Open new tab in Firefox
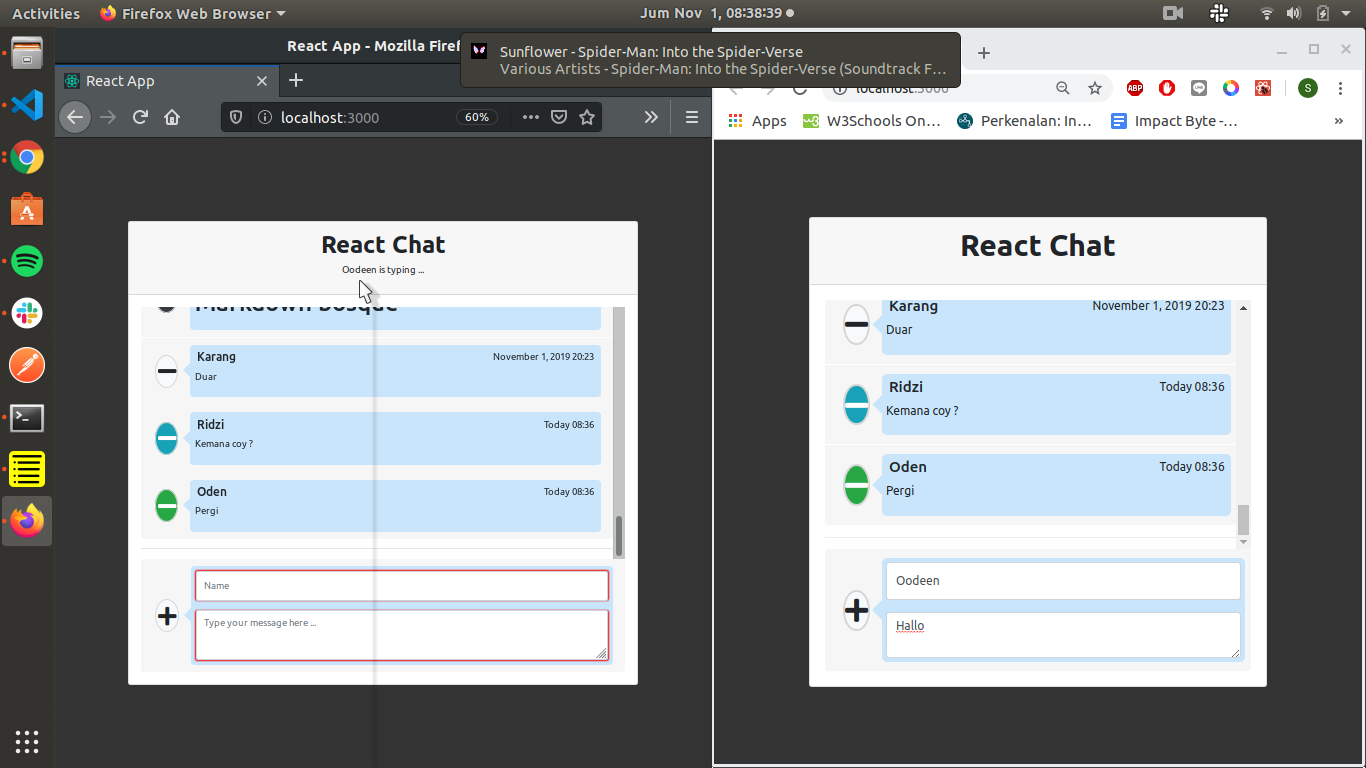Viewport: 1366px width, 768px height. click(295, 81)
